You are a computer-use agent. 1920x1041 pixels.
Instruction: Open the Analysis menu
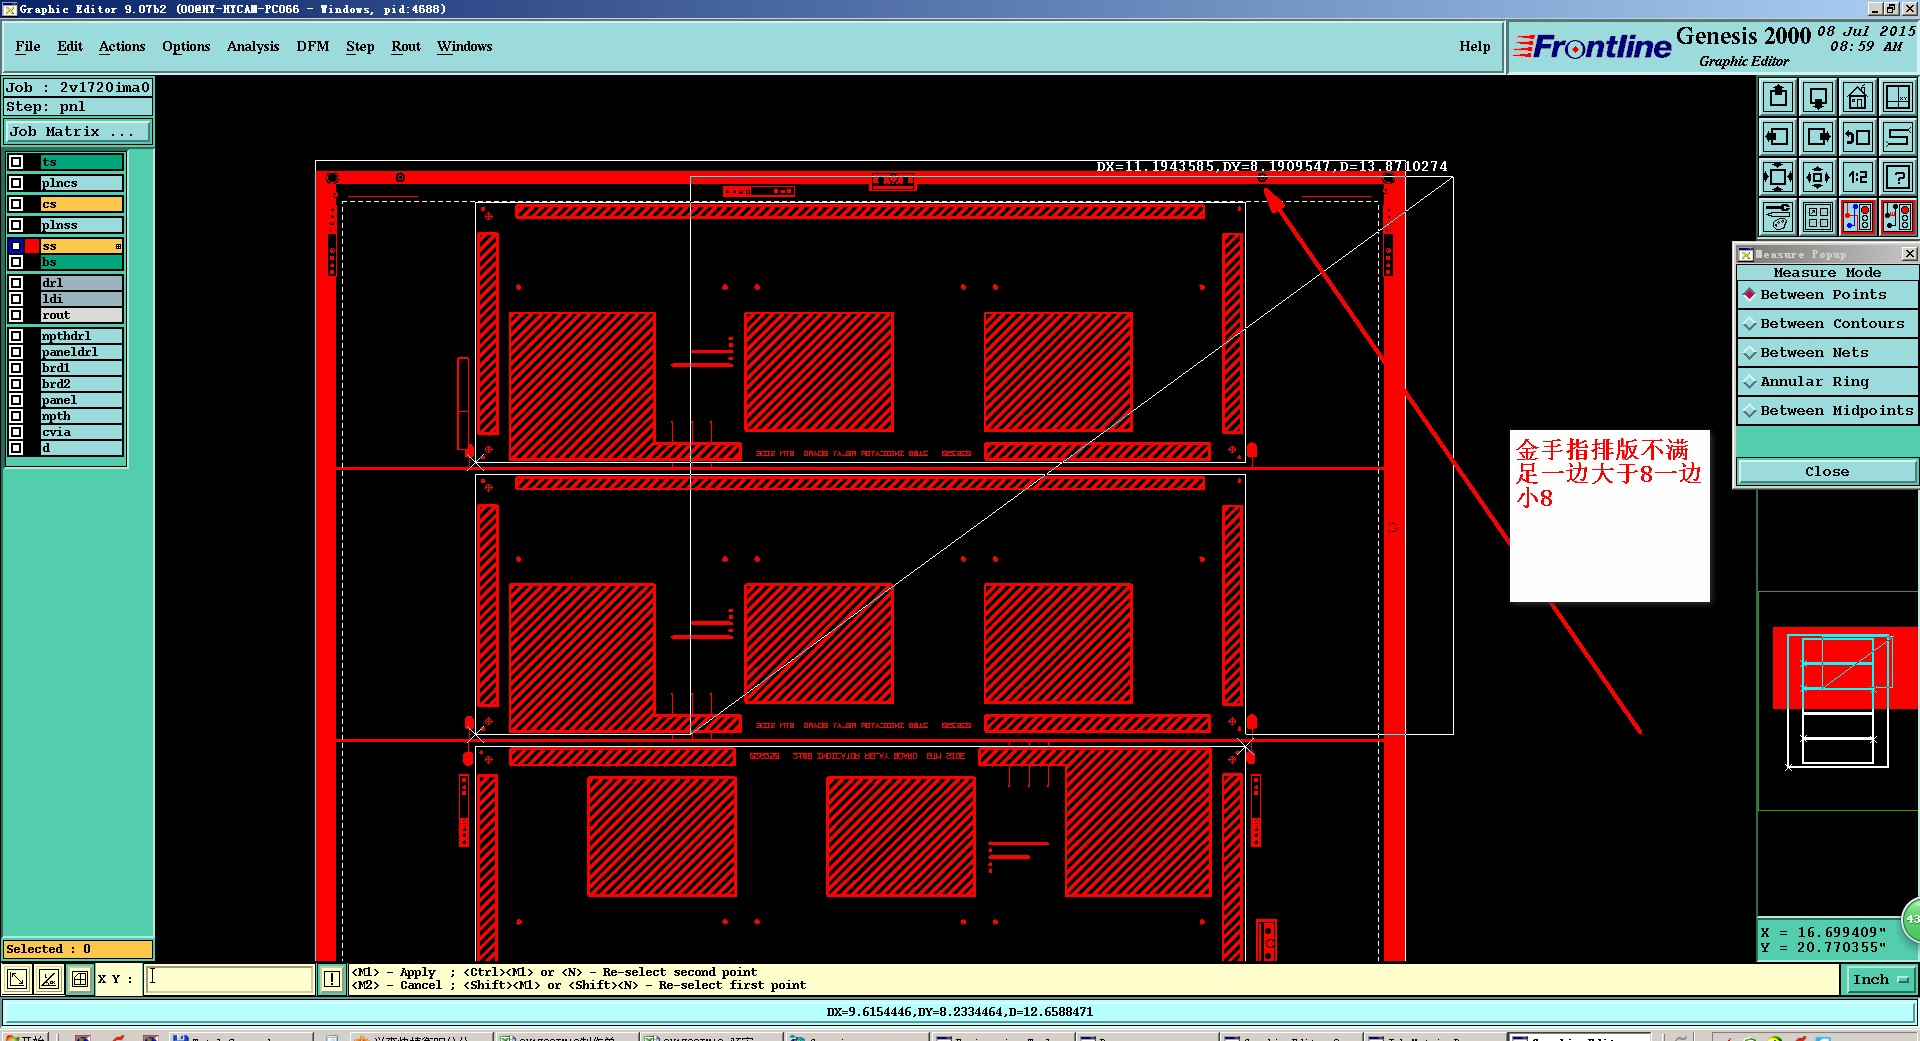(253, 47)
